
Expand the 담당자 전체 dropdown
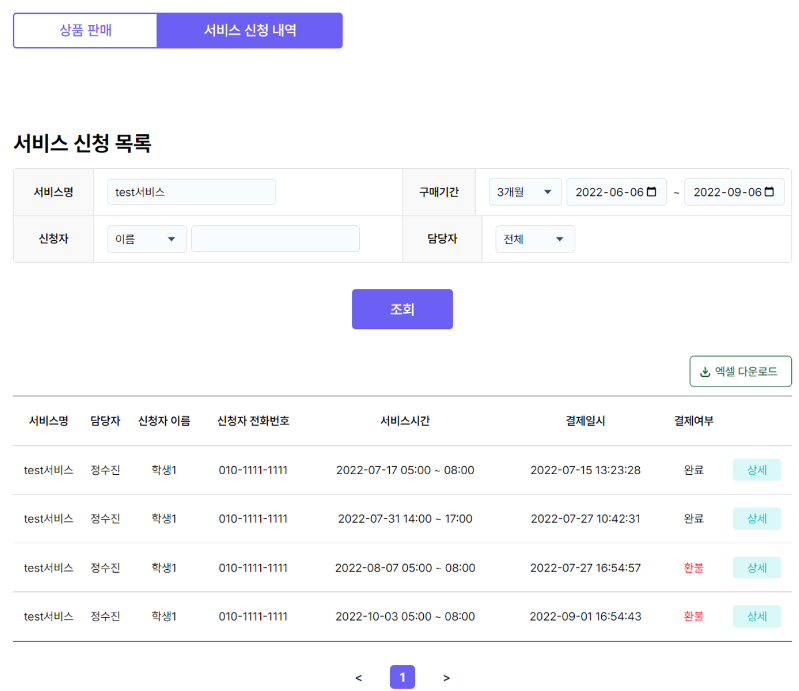[535, 239]
